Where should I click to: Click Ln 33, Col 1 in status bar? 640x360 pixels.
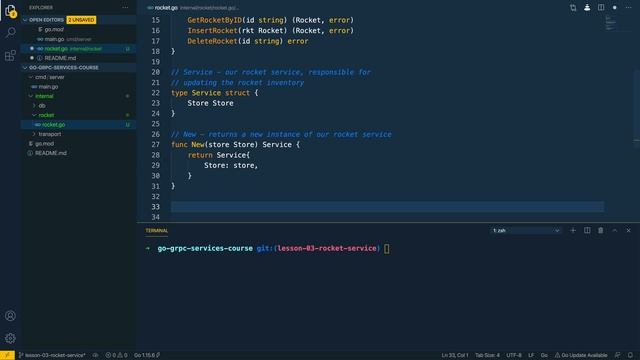[x=455, y=355]
